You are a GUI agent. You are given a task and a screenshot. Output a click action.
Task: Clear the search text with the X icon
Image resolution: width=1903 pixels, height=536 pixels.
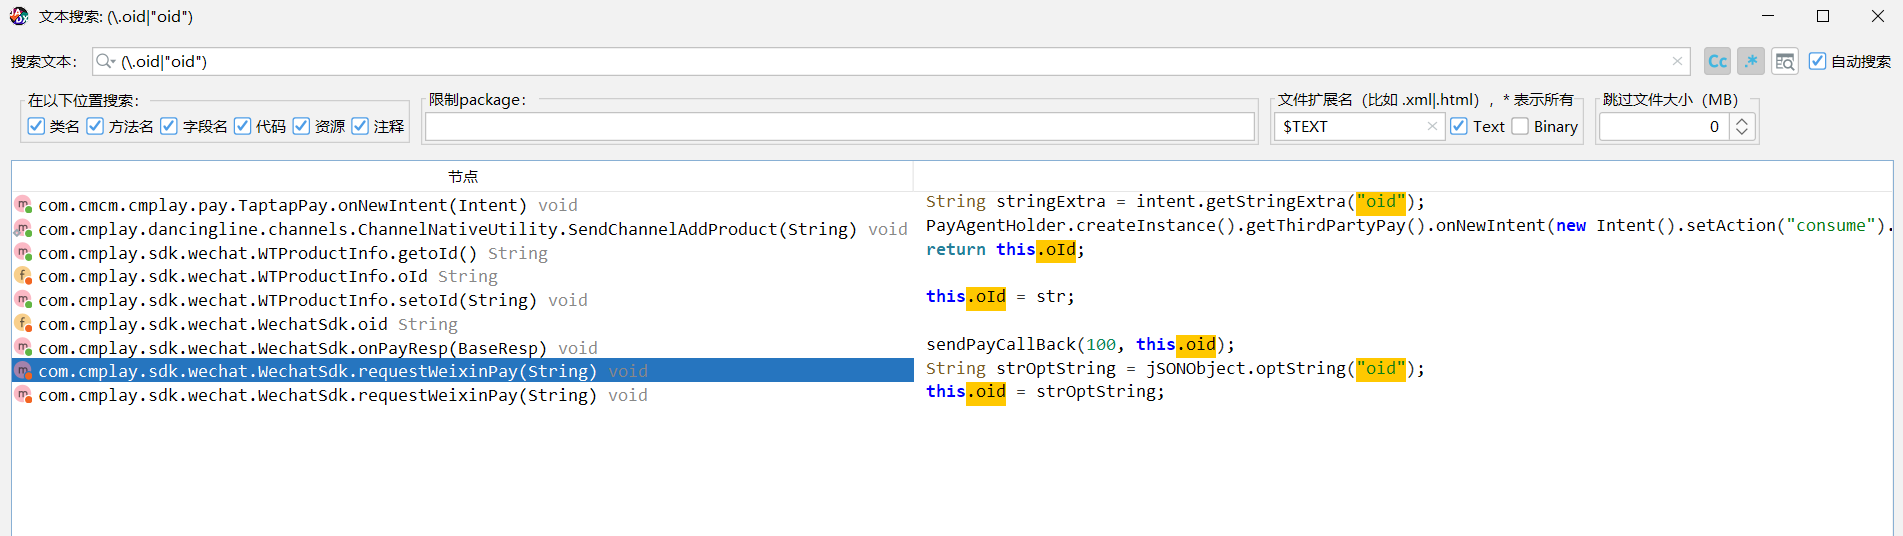[x=1677, y=61]
